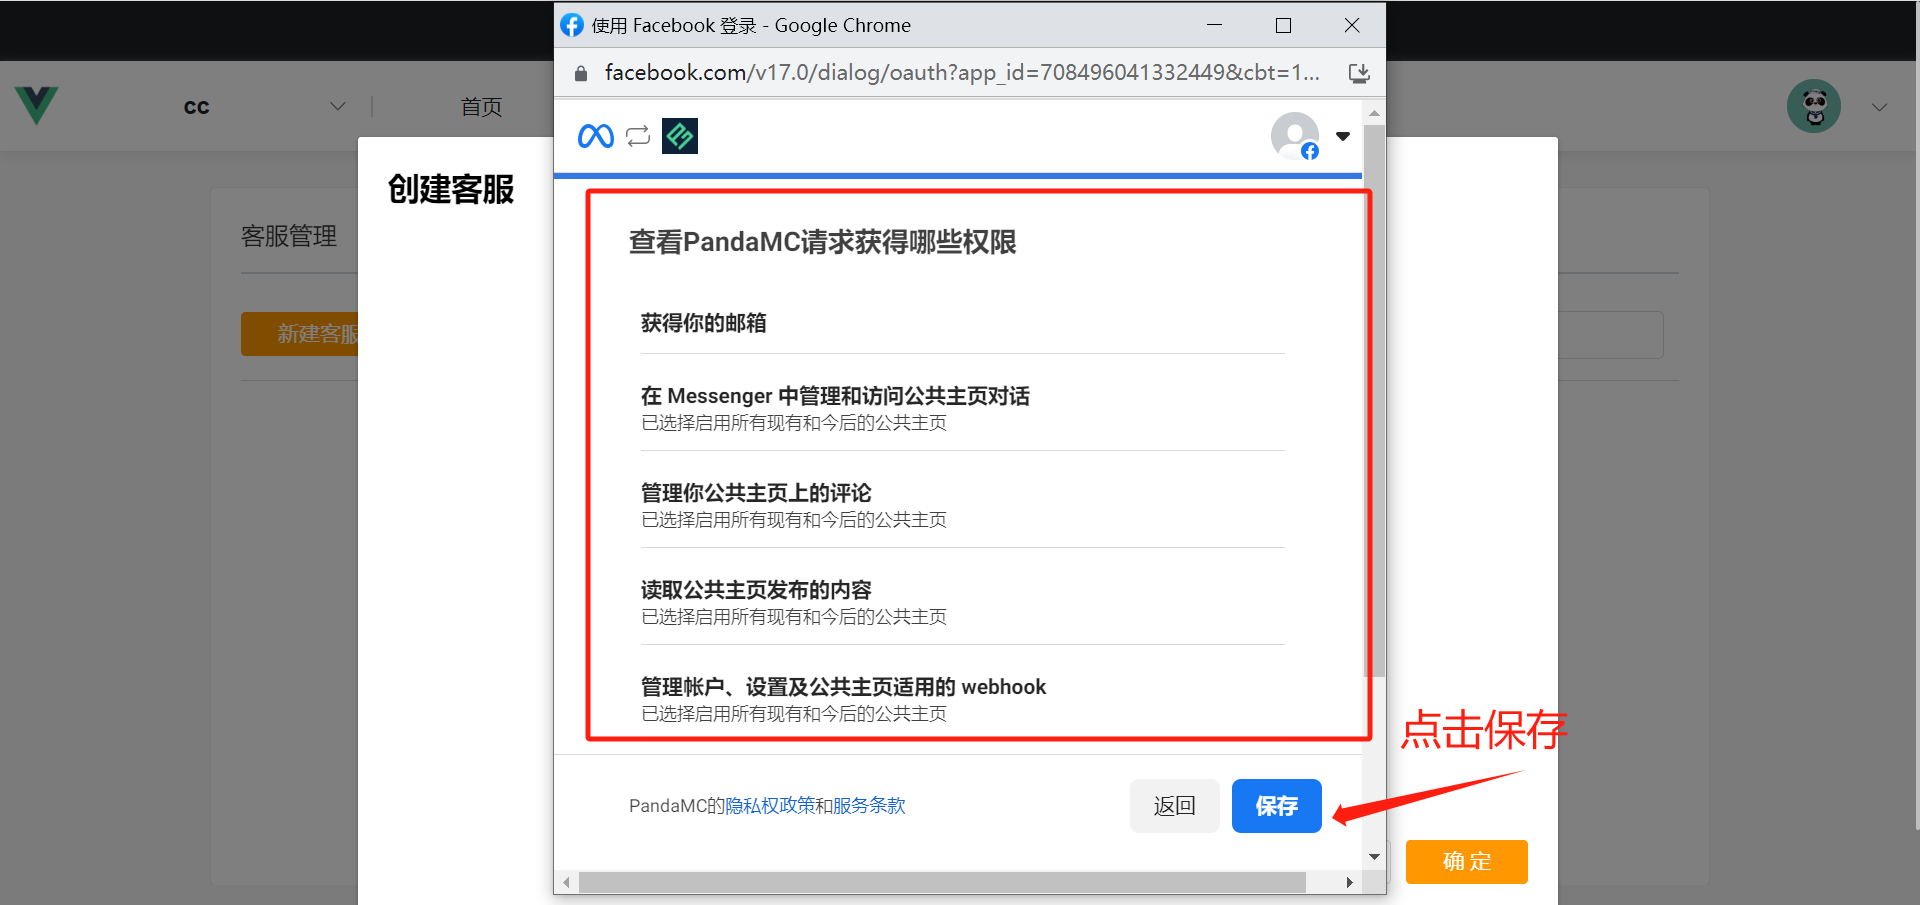Click the PandaMC app icon
This screenshot has width=1920, height=905.
680,136
